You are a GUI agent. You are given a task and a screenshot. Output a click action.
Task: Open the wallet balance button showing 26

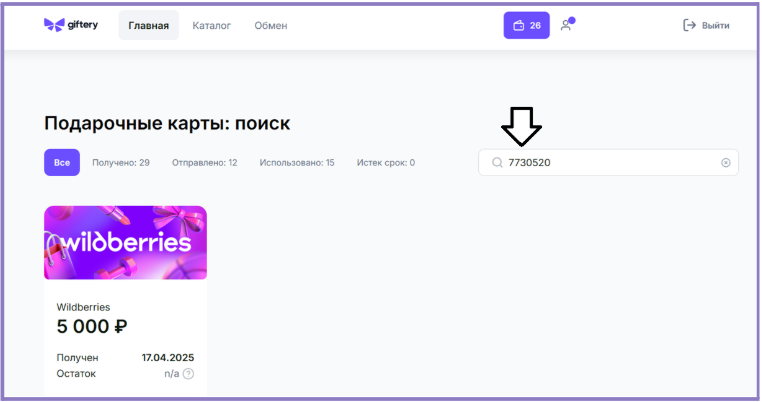tap(526, 25)
